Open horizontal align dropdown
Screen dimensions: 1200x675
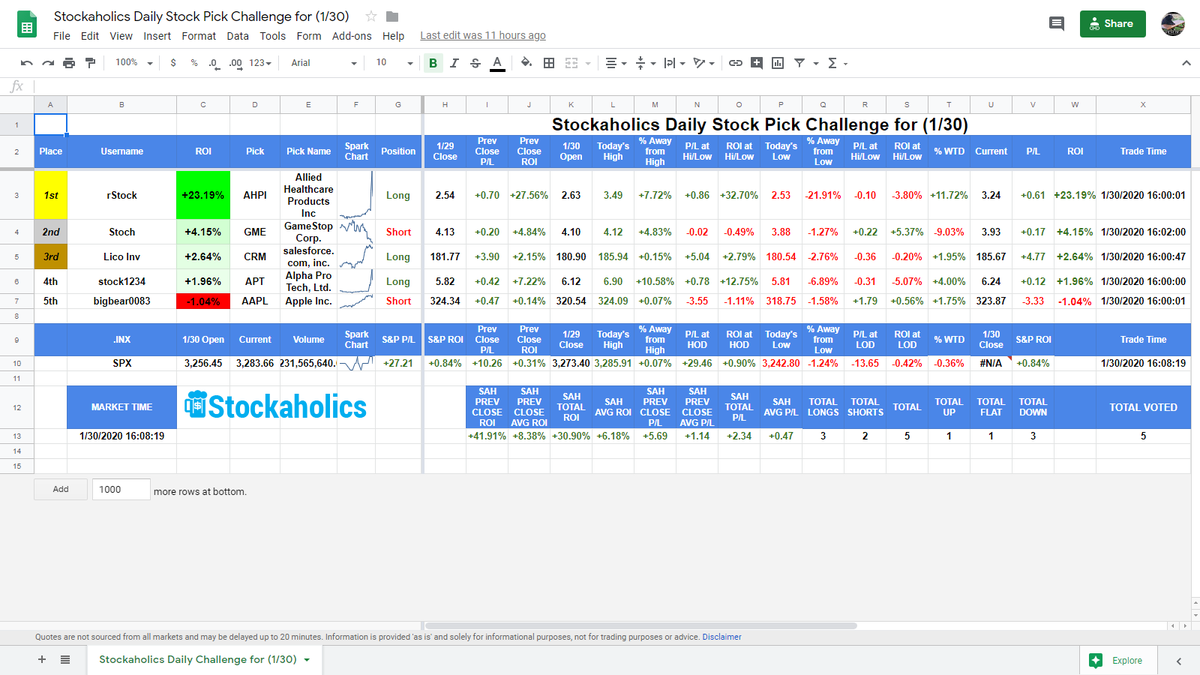click(x=615, y=63)
